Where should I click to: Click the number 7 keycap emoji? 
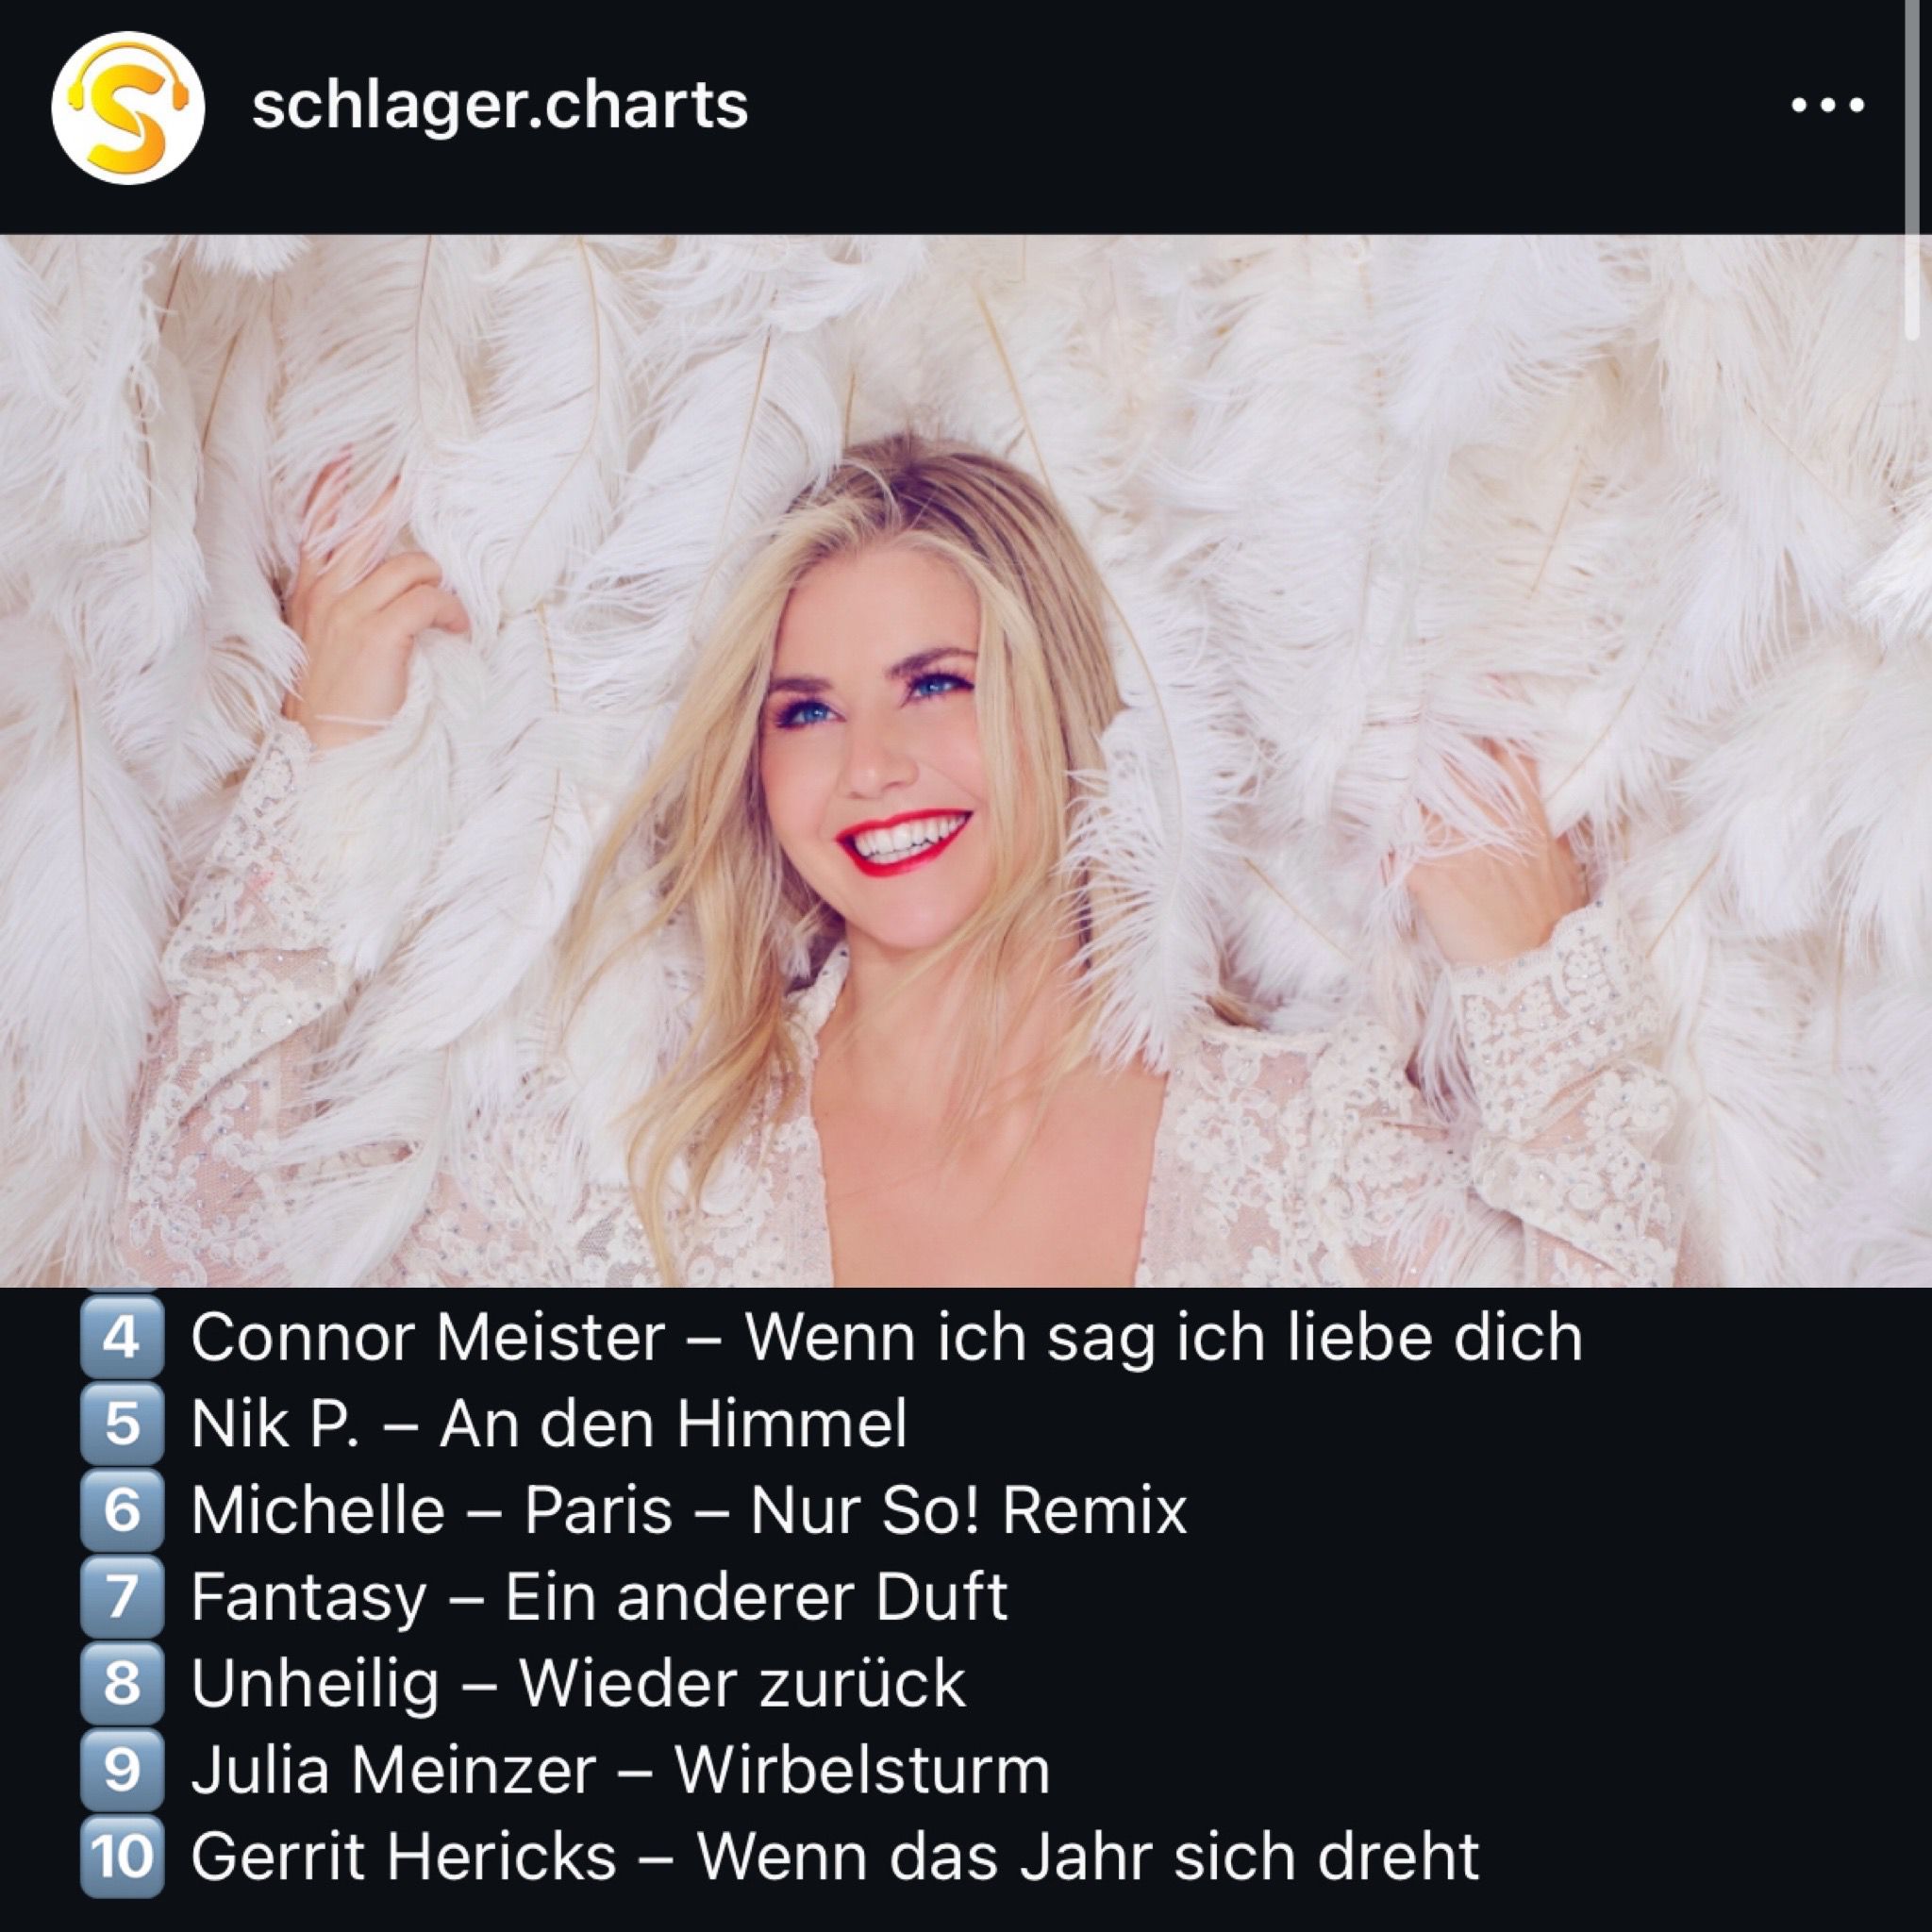121,1595
